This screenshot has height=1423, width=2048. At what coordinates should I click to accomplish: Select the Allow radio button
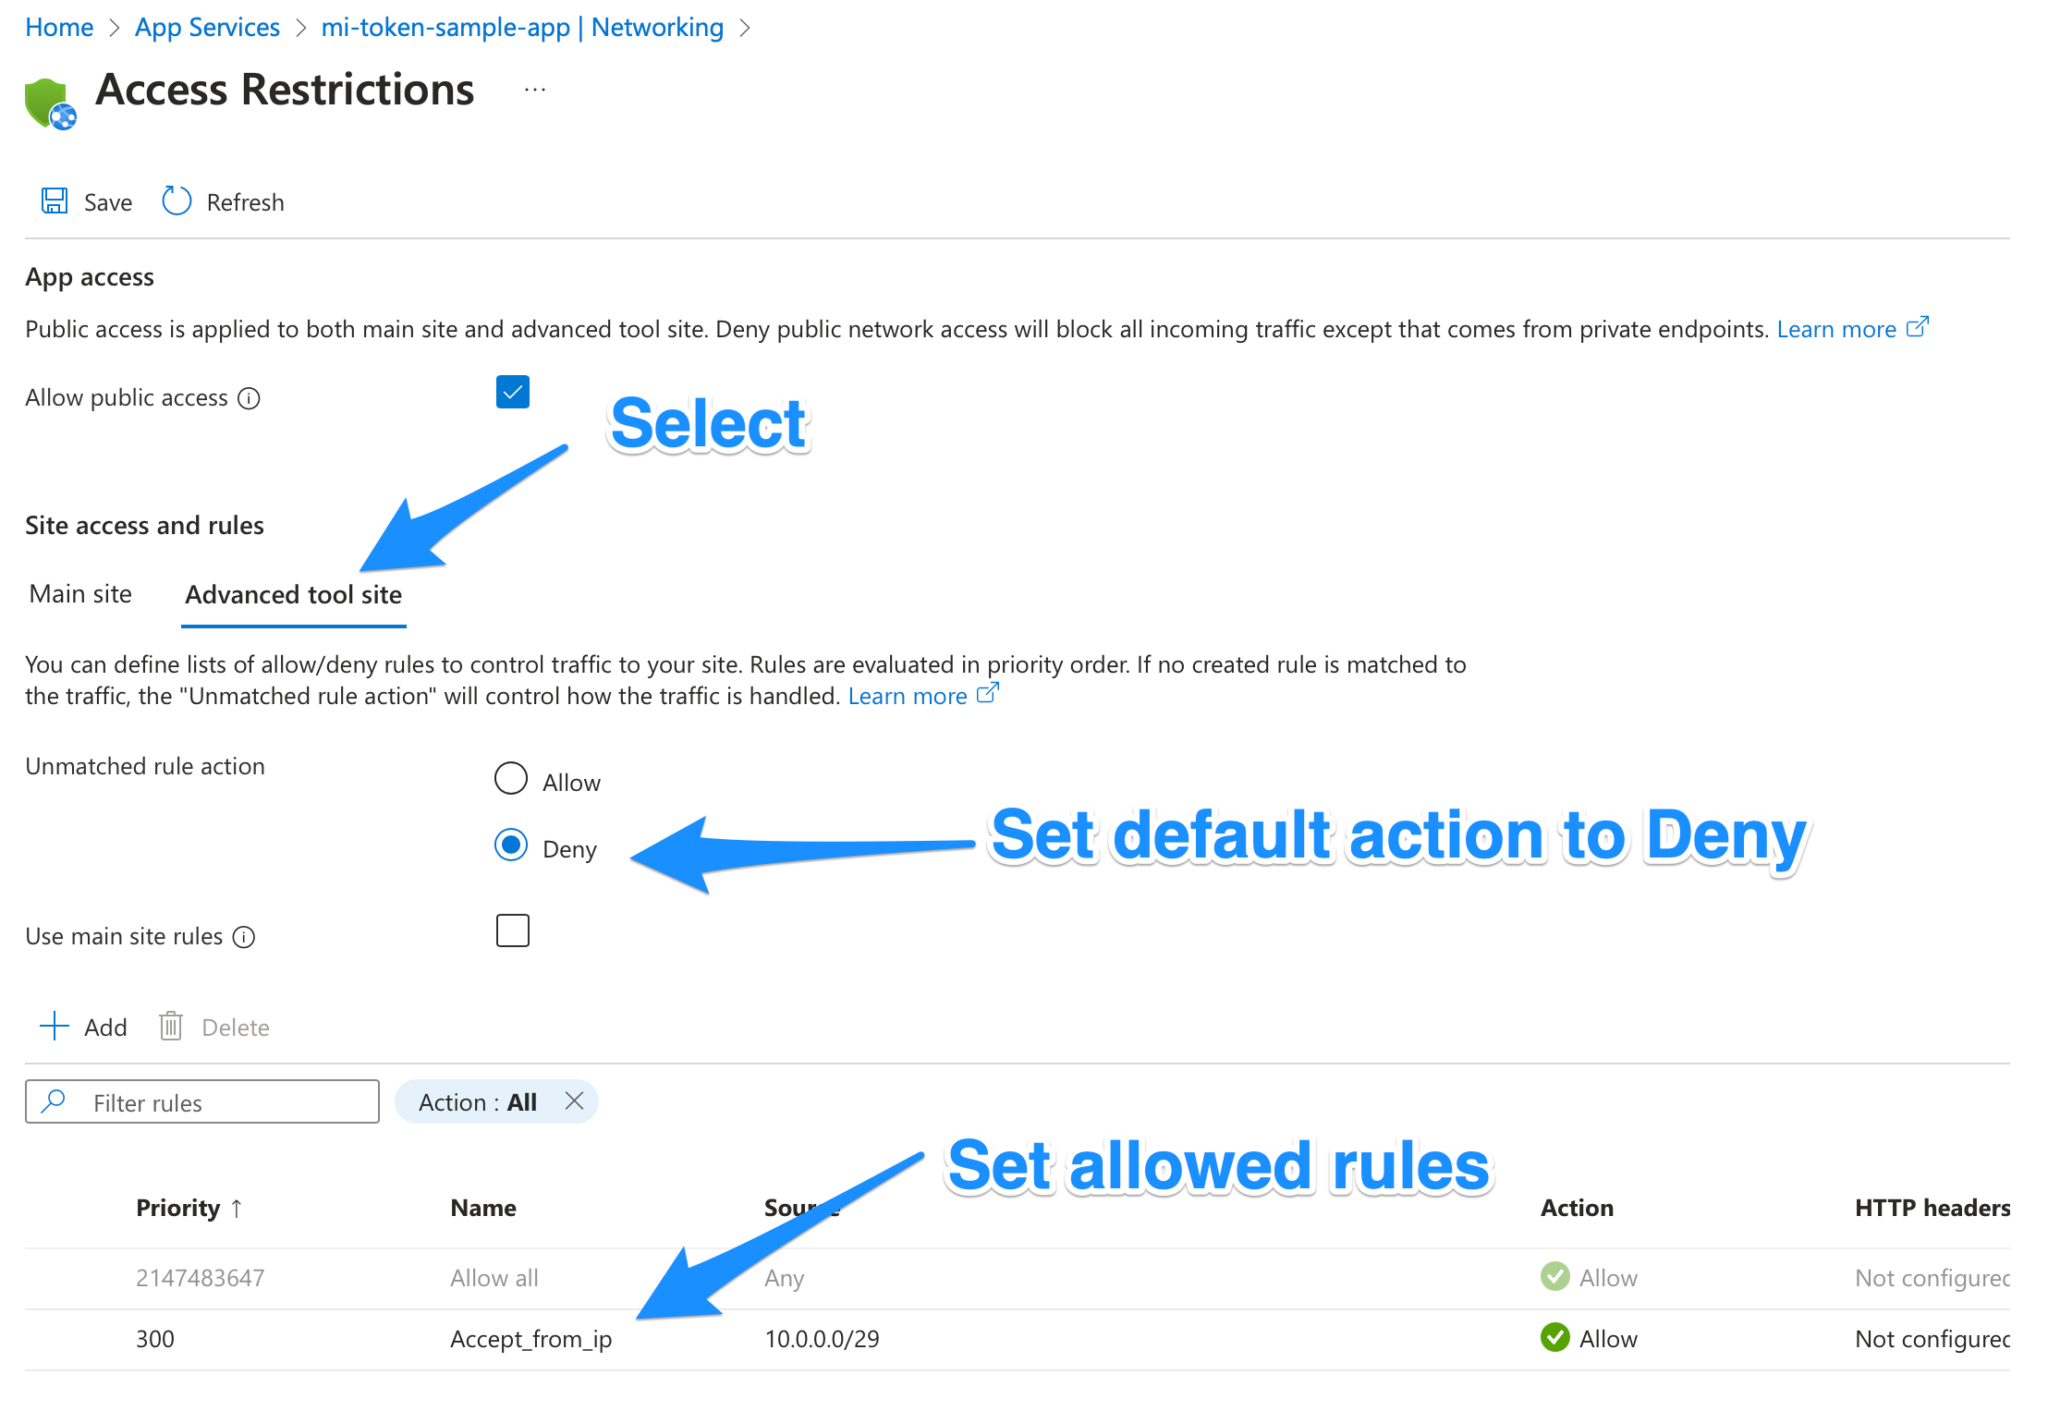510,778
